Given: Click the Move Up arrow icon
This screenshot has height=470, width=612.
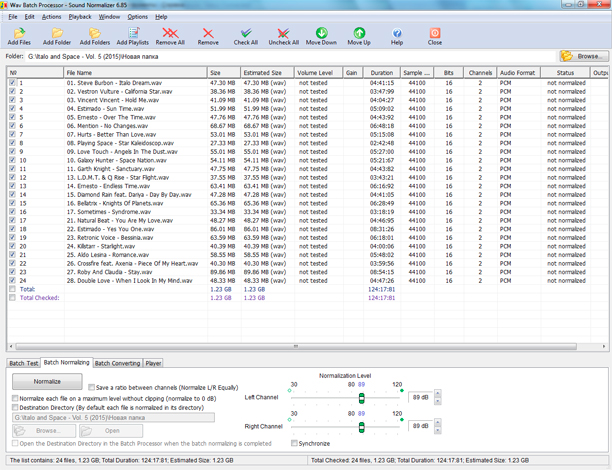Looking at the screenshot, I should click(358, 32).
